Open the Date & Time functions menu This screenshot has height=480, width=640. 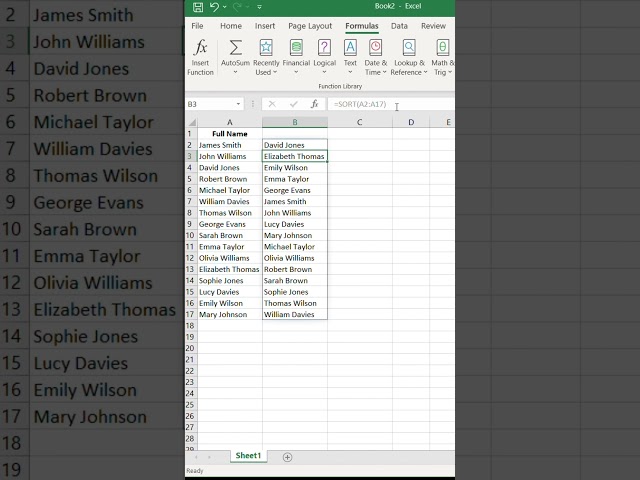coord(376,57)
